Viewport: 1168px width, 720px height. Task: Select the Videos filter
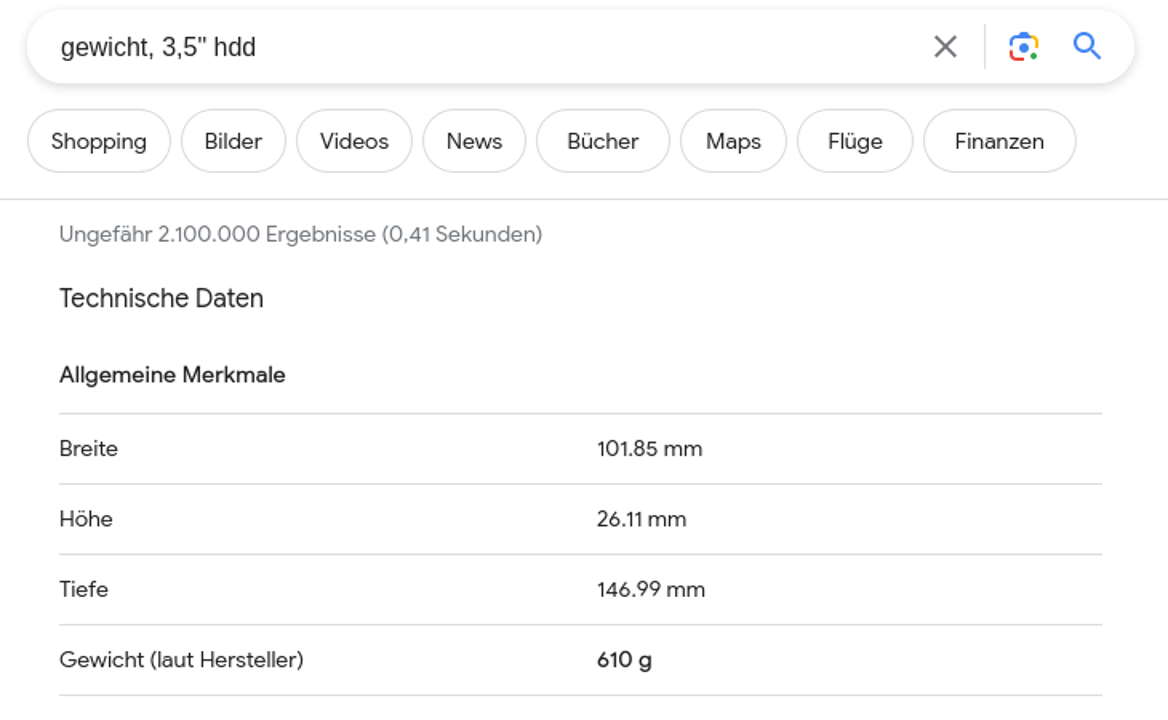pos(353,141)
